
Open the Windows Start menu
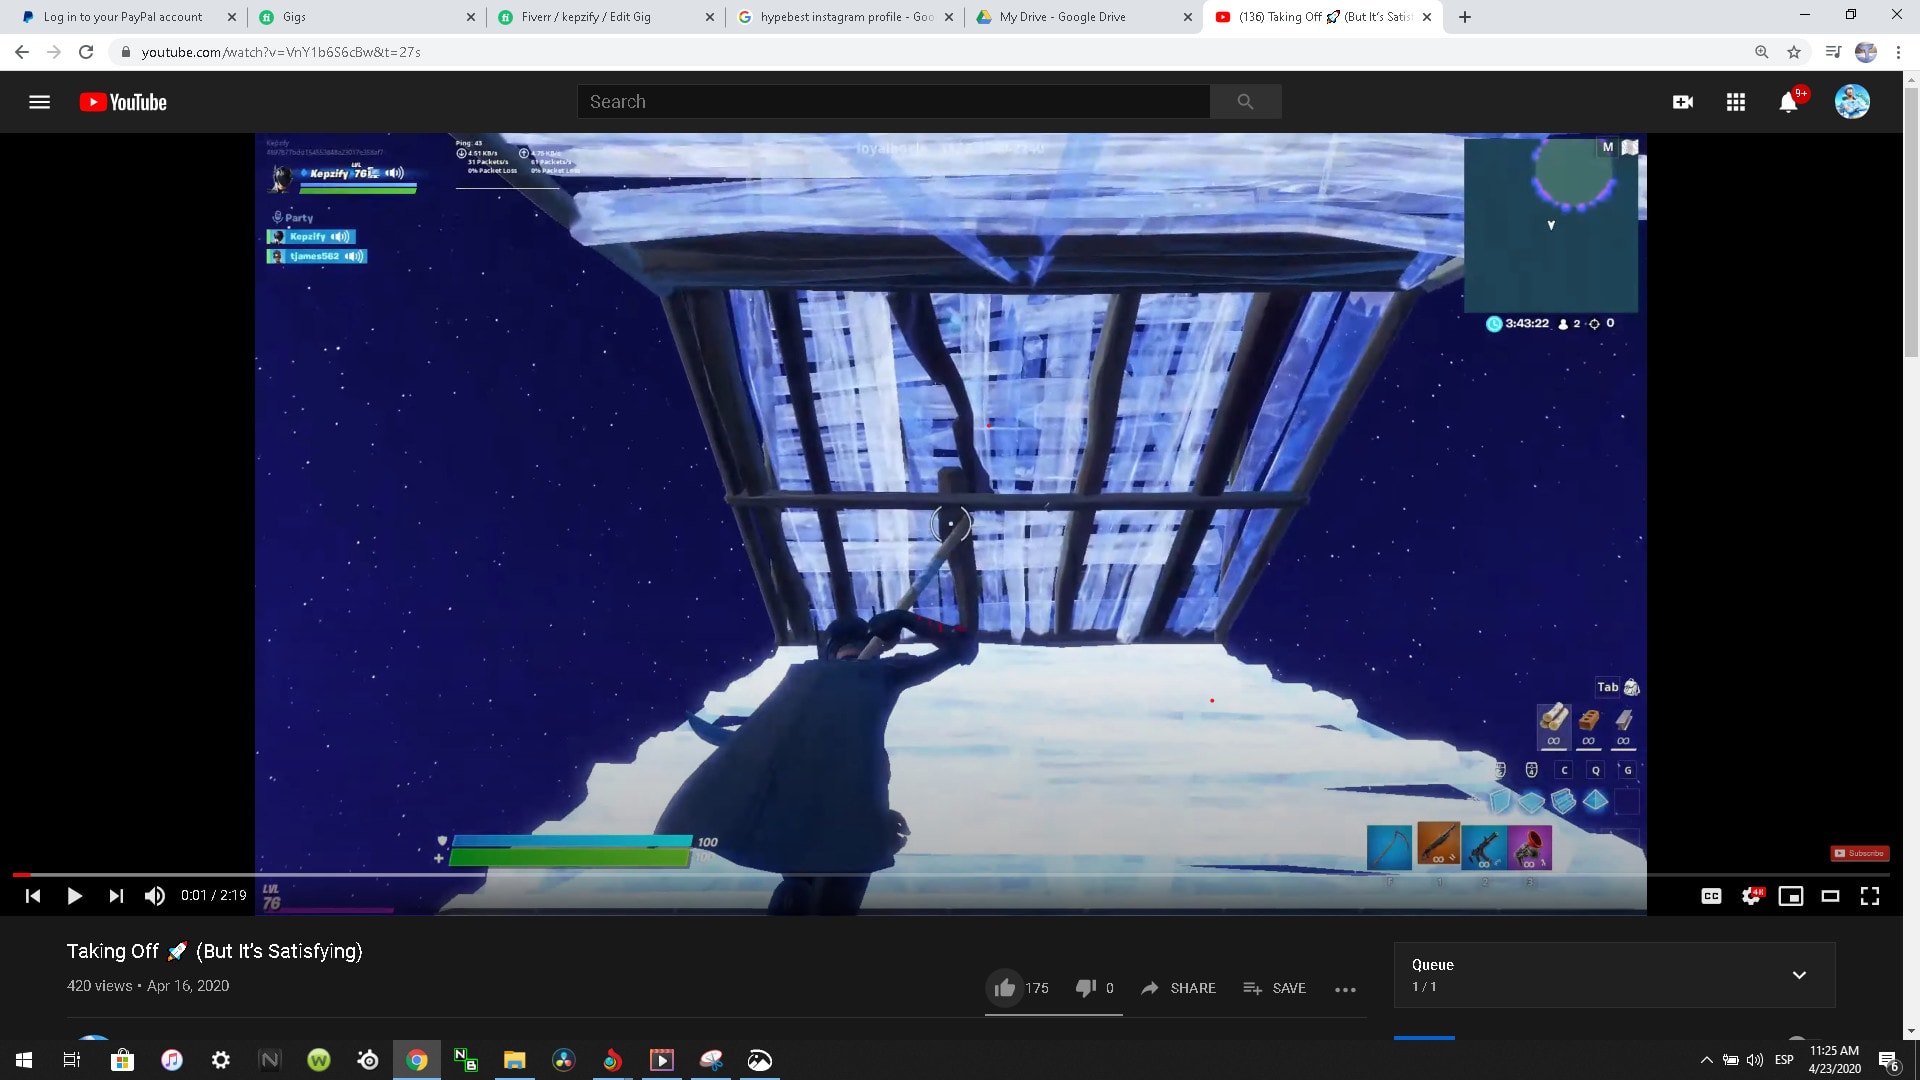[x=24, y=1060]
